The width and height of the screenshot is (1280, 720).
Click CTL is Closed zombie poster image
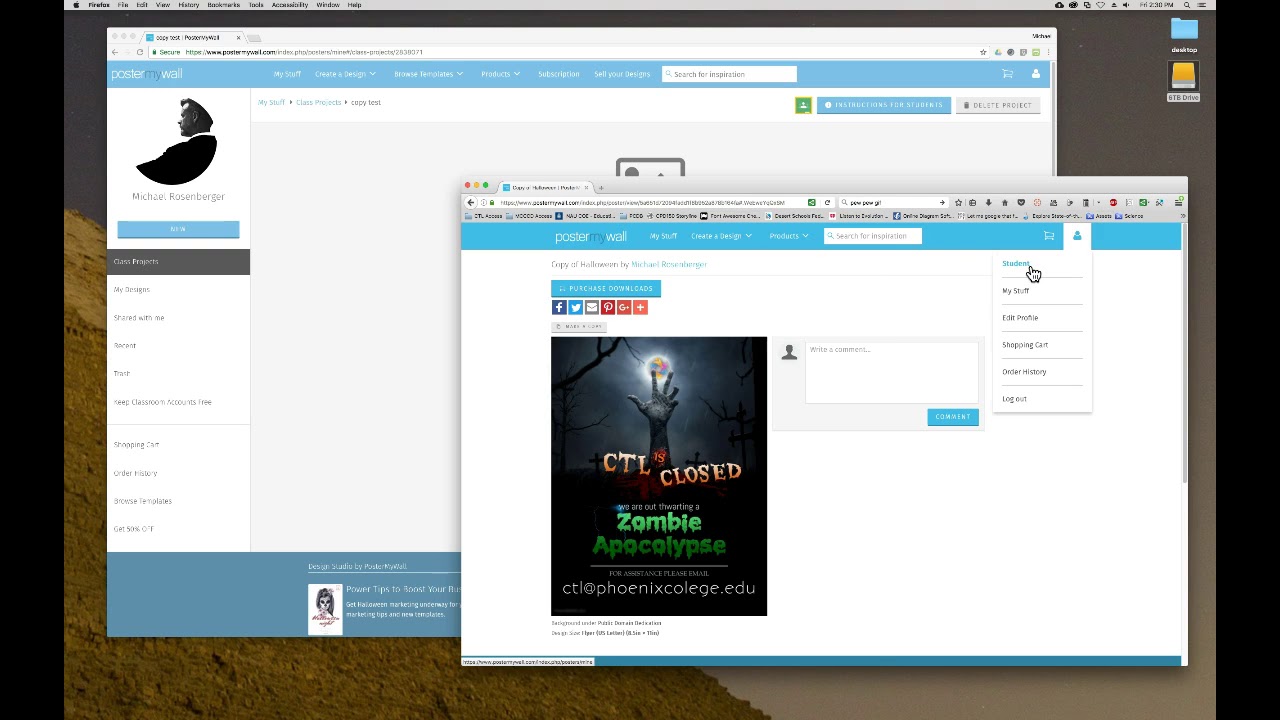(659, 476)
